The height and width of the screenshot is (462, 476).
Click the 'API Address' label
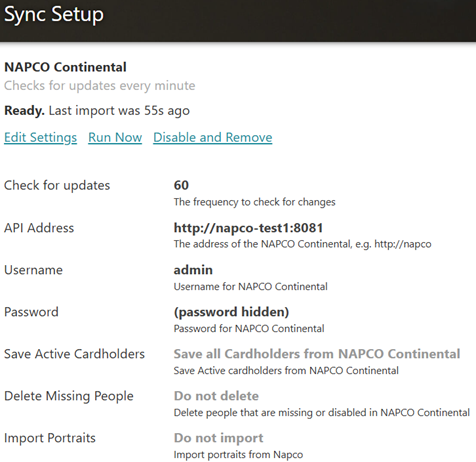coord(39,228)
